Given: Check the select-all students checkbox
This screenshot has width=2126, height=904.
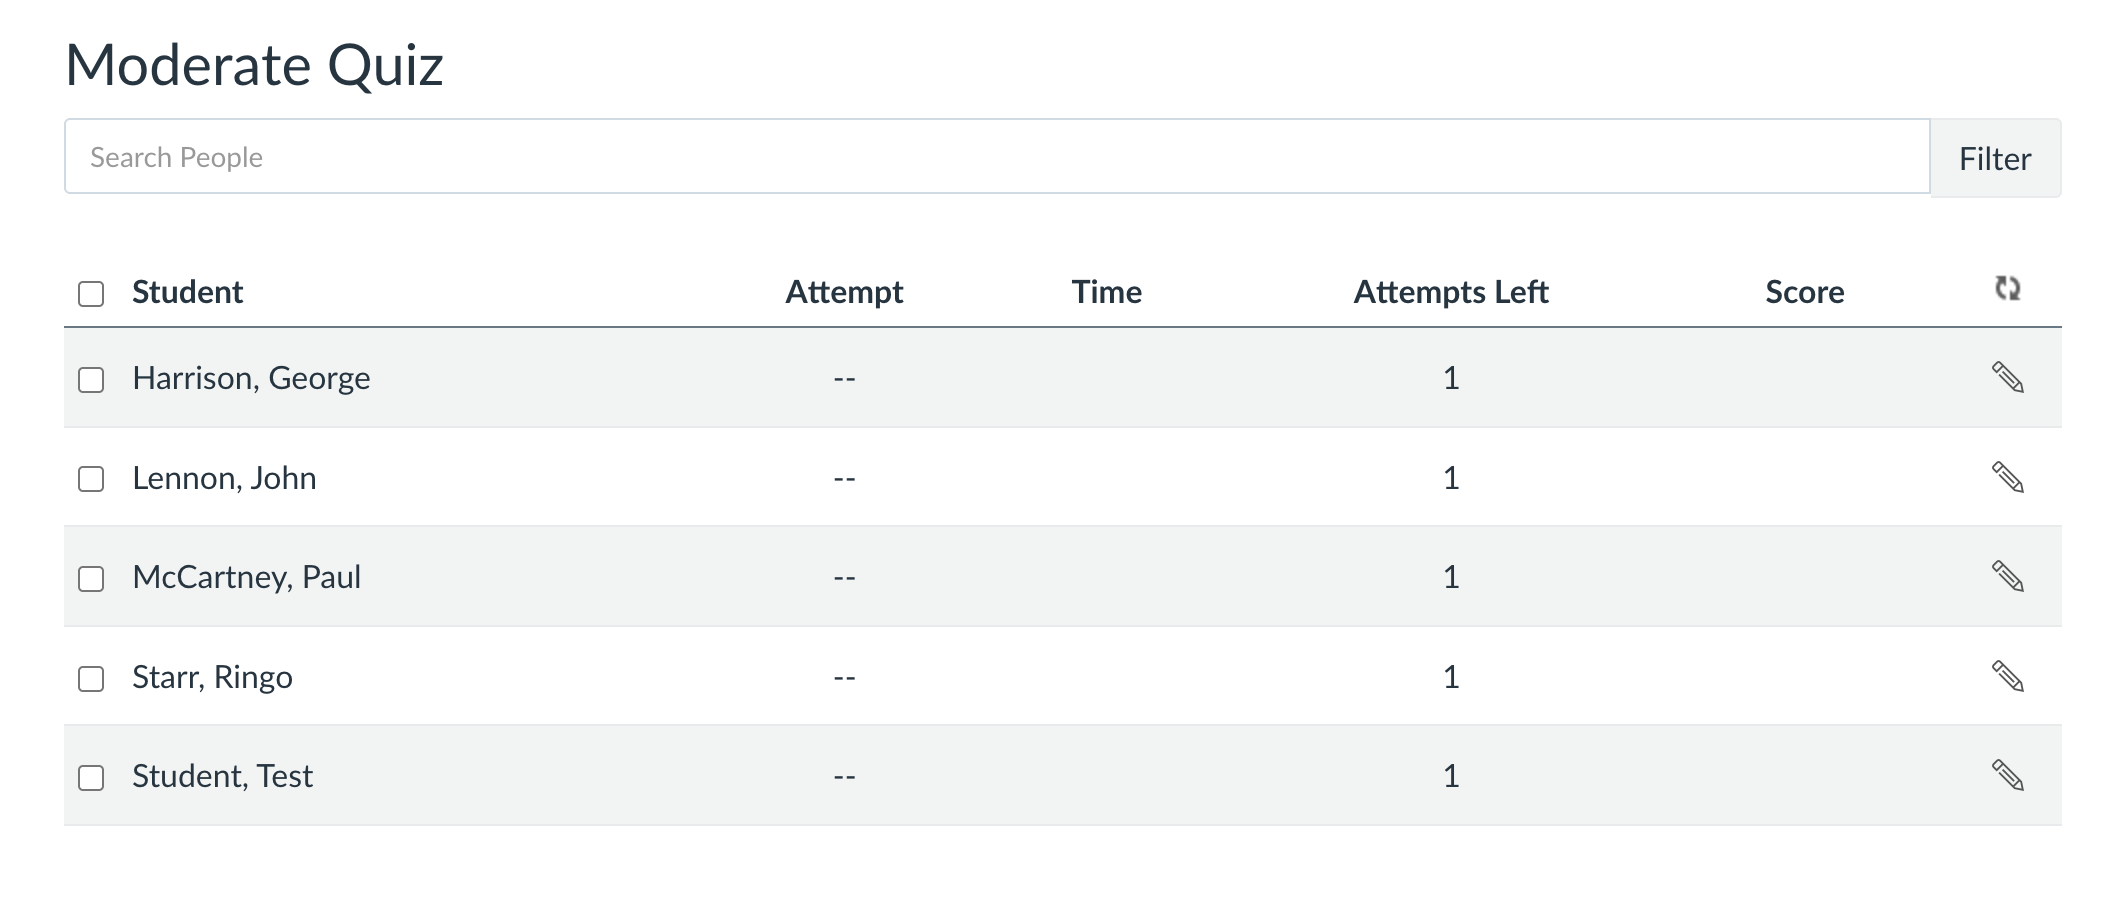Looking at the screenshot, I should (91, 294).
